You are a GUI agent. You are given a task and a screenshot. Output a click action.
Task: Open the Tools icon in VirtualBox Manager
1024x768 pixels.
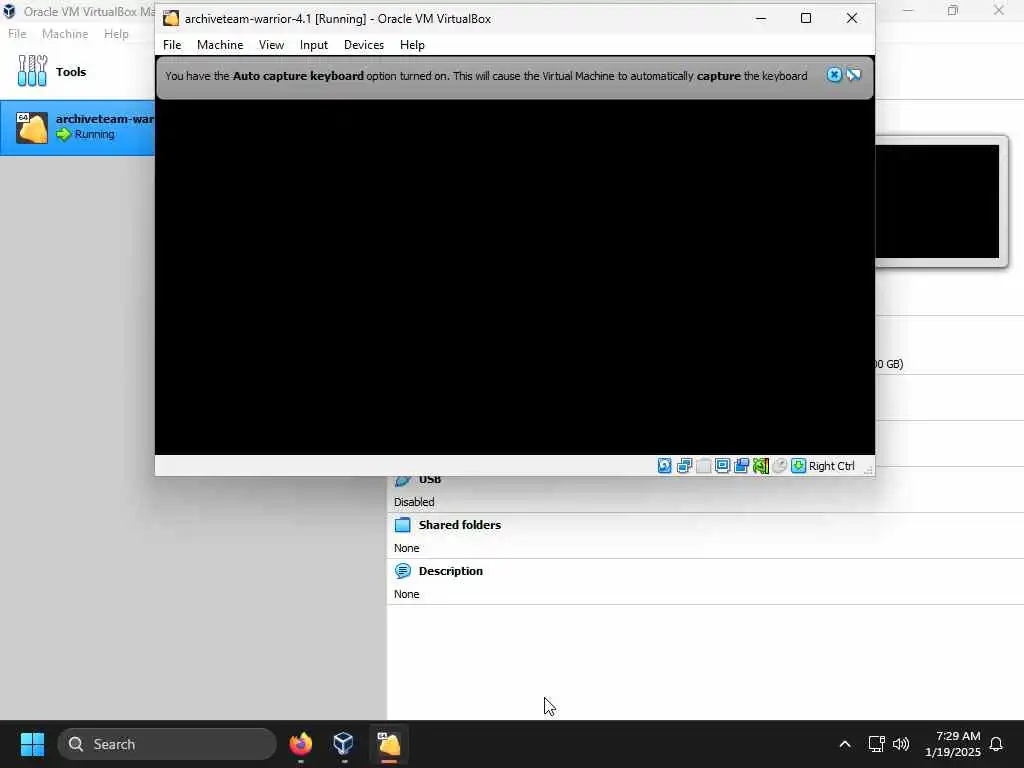pyautogui.click(x=32, y=71)
